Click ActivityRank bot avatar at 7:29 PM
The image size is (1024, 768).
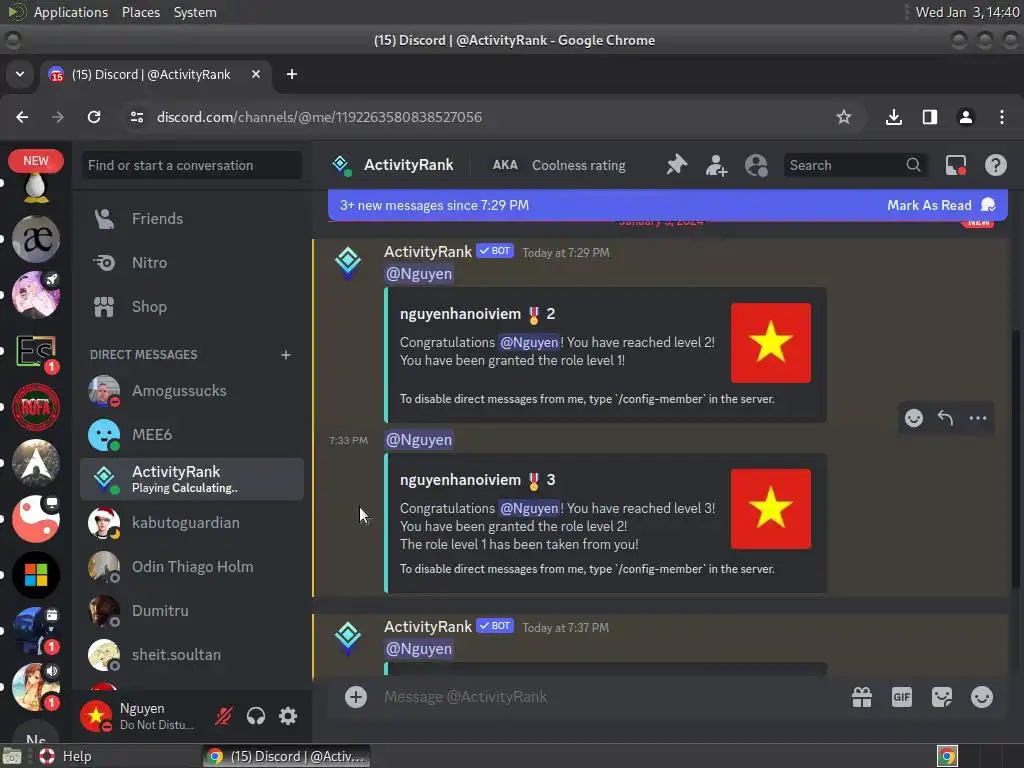(x=348, y=262)
